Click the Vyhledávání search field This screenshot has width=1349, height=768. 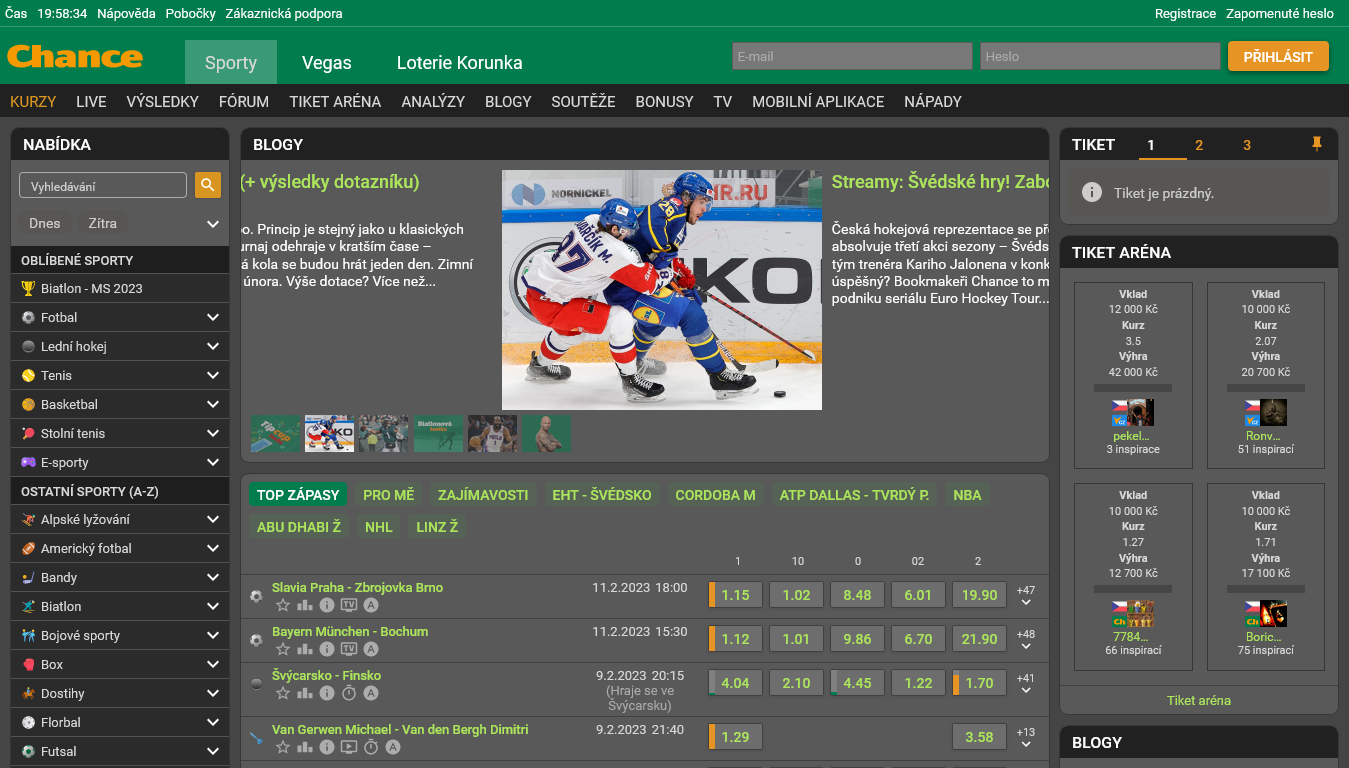tap(103, 185)
